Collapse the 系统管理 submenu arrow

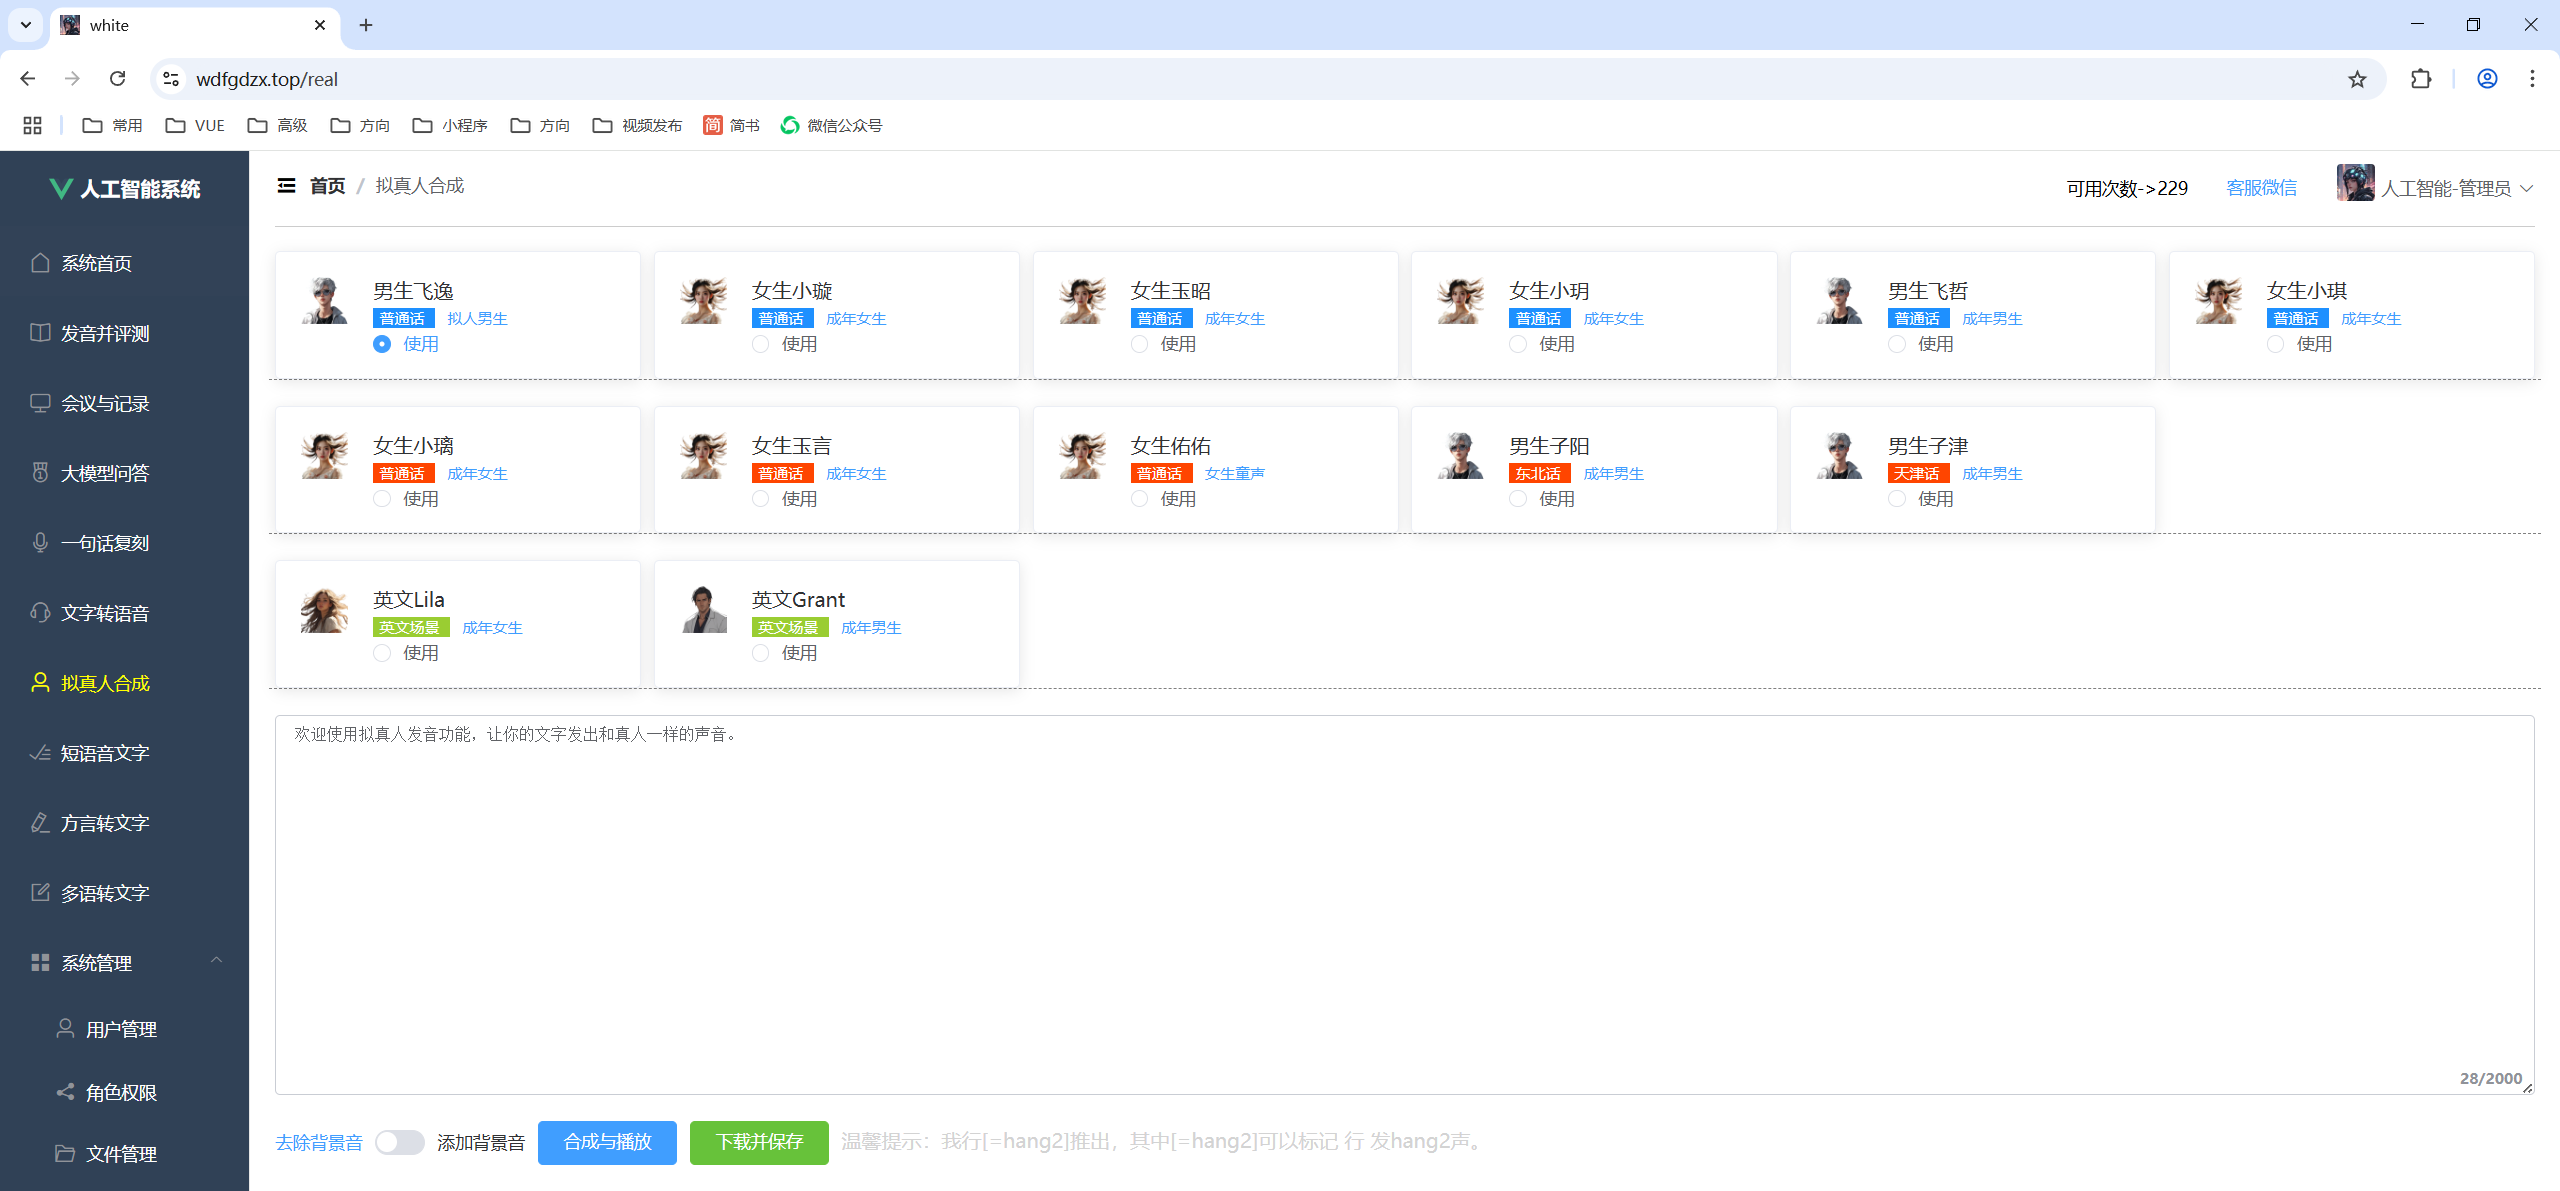point(216,961)
